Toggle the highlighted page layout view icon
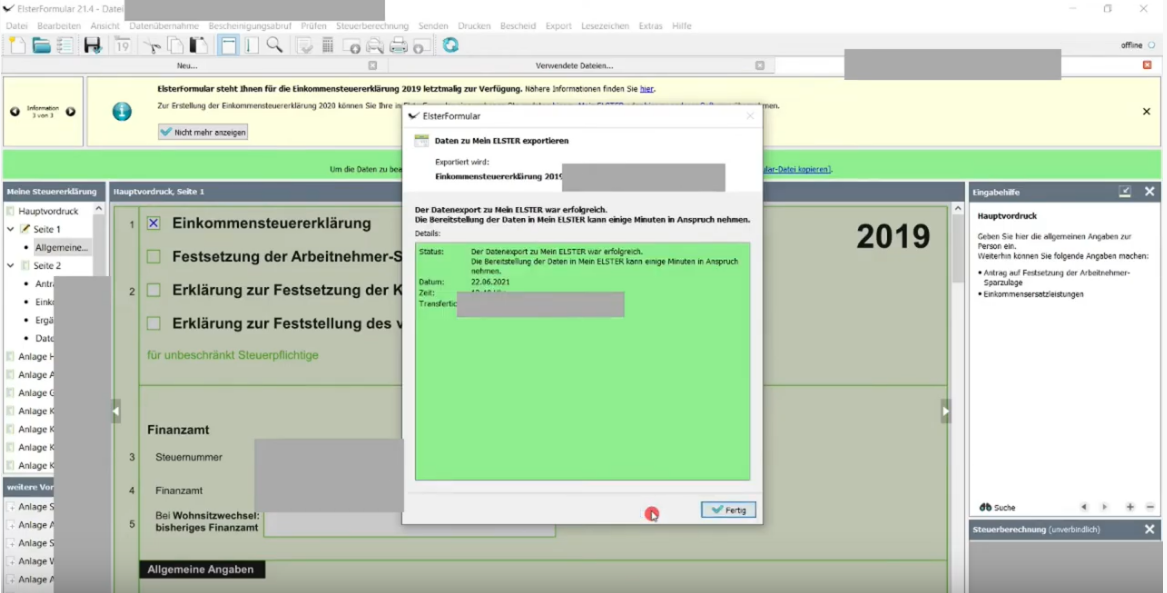 click(228, 45)
